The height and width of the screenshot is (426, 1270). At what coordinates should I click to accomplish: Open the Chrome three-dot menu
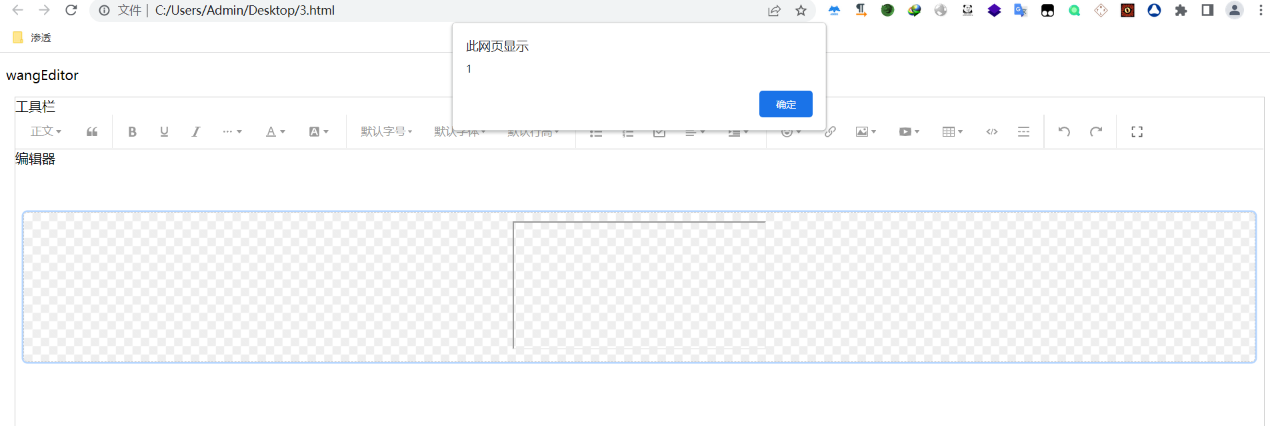pyautogui.click(x=1259, y=10)
